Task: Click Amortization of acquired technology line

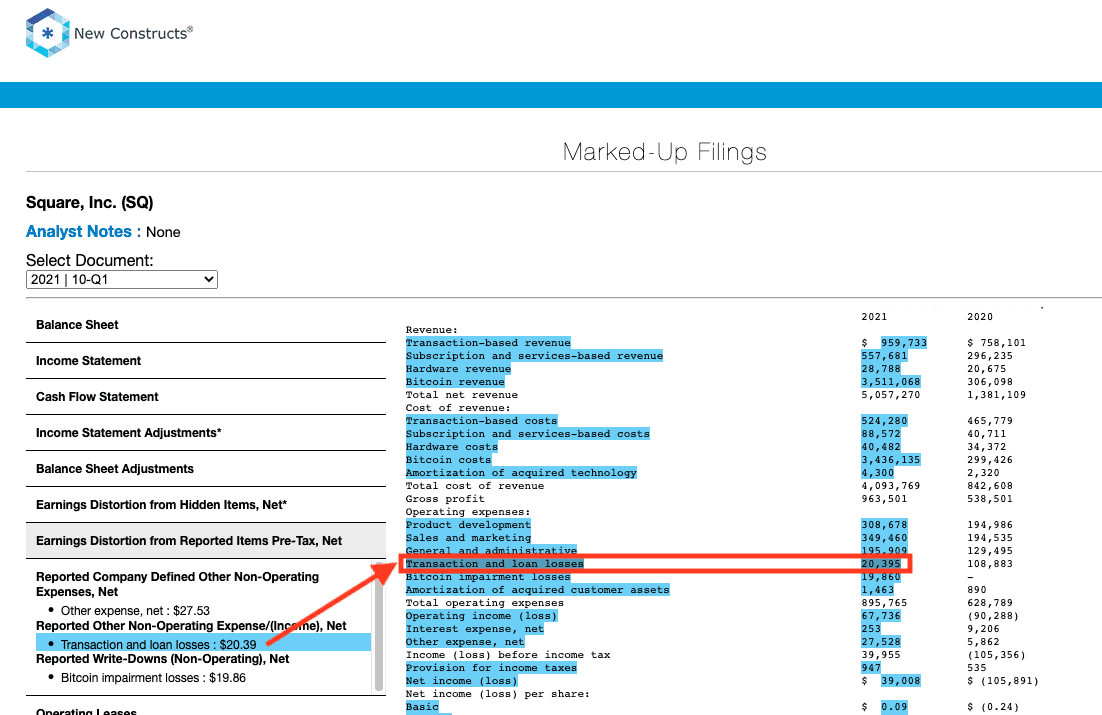Action: click(521, 472)
